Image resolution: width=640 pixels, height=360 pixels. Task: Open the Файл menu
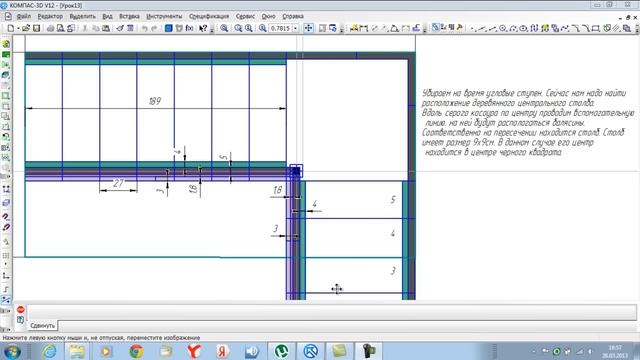click(24, 16)
